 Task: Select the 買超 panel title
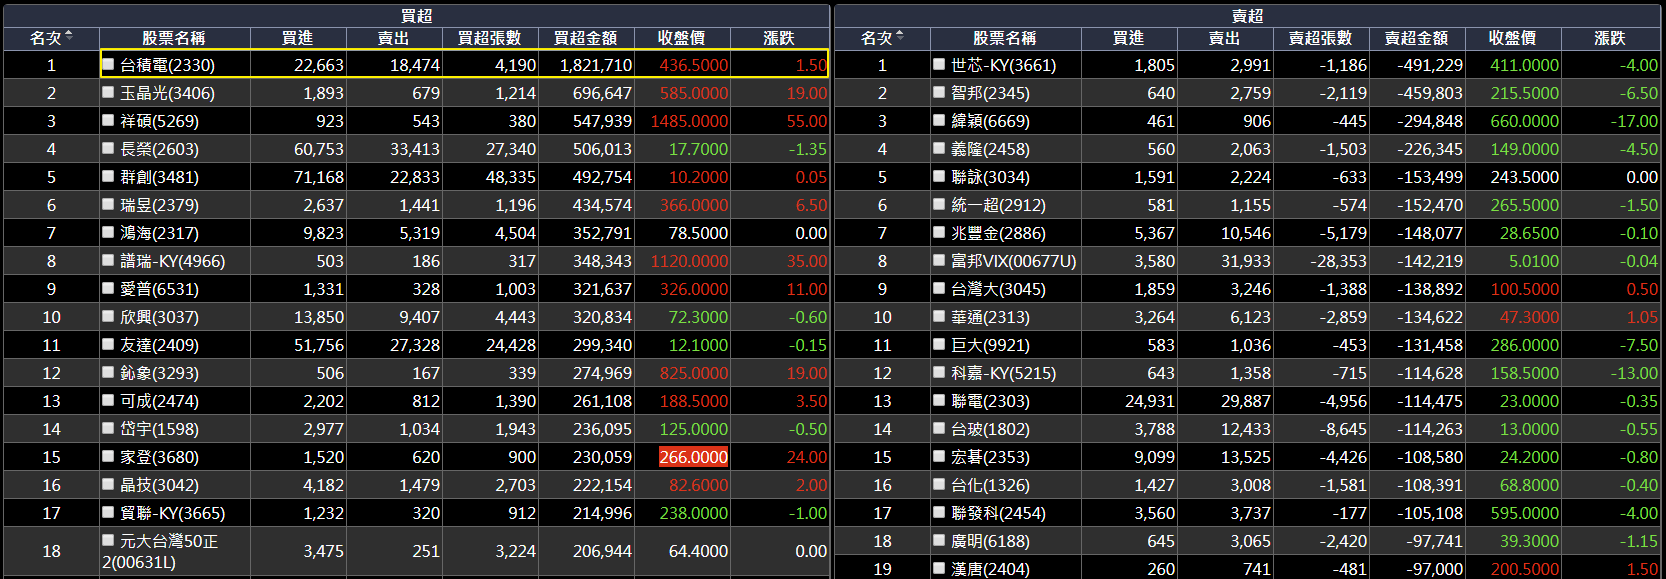(417, 16)
